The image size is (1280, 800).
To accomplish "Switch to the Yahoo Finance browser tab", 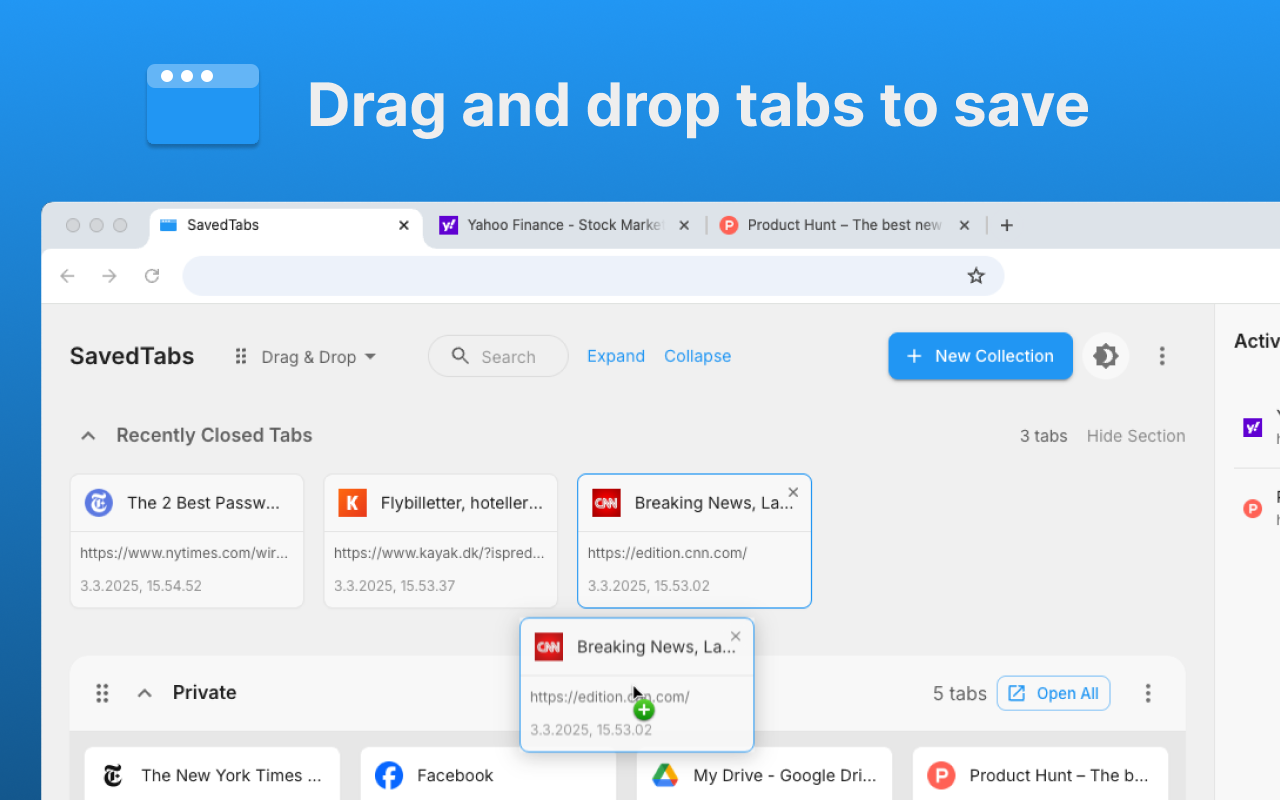I will click(x=560, y=225).
